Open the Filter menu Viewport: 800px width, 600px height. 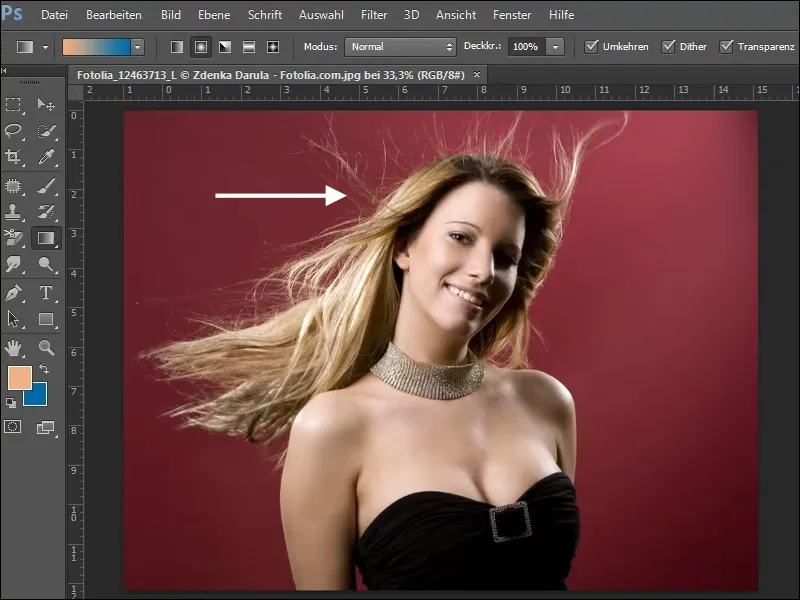(374, 15)
